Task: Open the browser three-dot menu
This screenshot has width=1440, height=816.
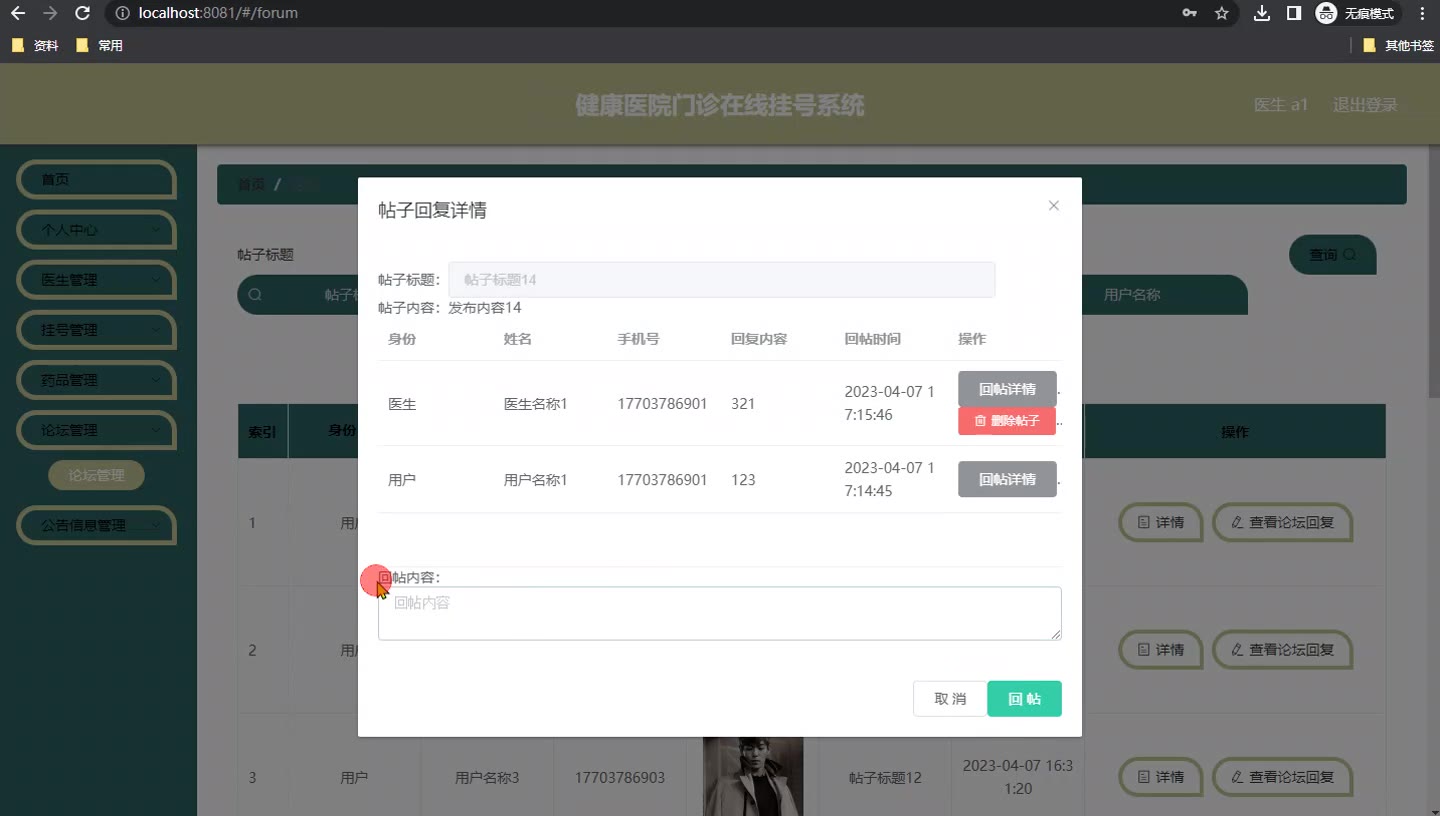Action: [1422, 13]
